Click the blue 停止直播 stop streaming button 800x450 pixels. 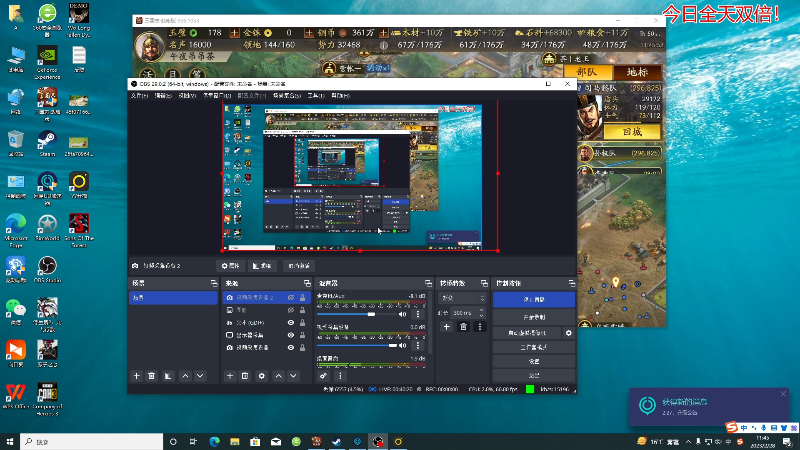[x=534, y=299]
